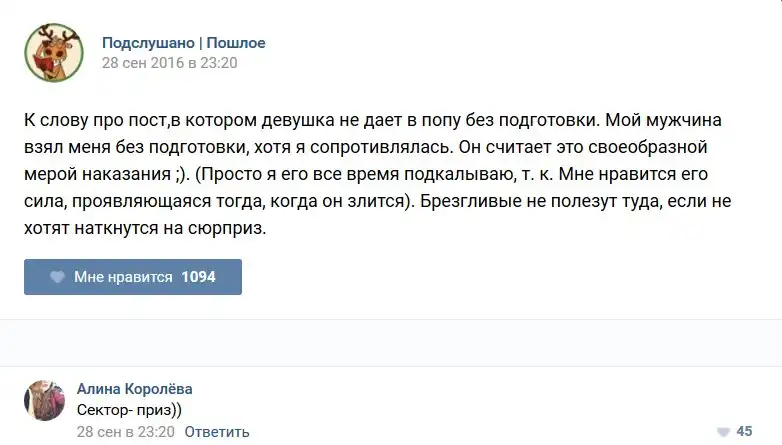Click the comment timestamp 28 сен в 23:20
This screenshot has height=445, width=782.
coord(126,432)
